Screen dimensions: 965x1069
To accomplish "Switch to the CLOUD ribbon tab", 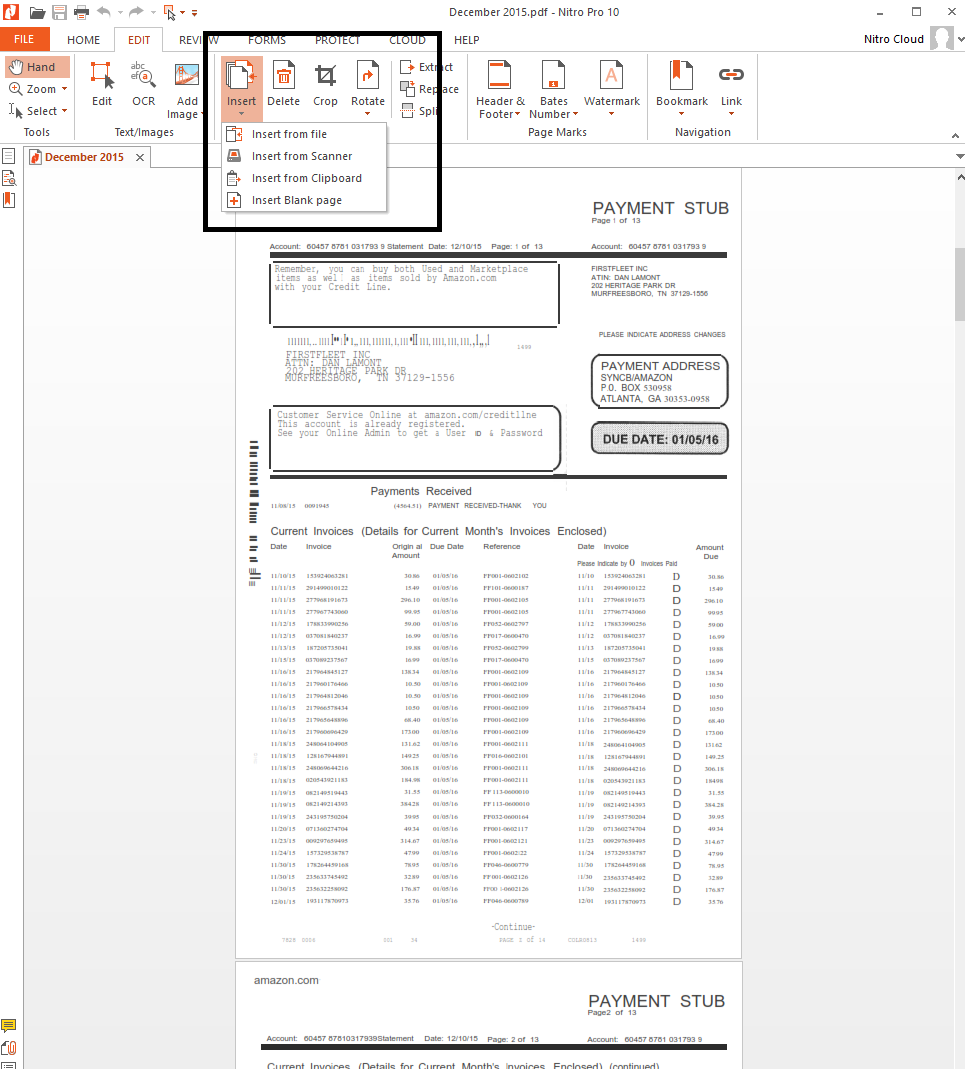I will tap(407, 40).
